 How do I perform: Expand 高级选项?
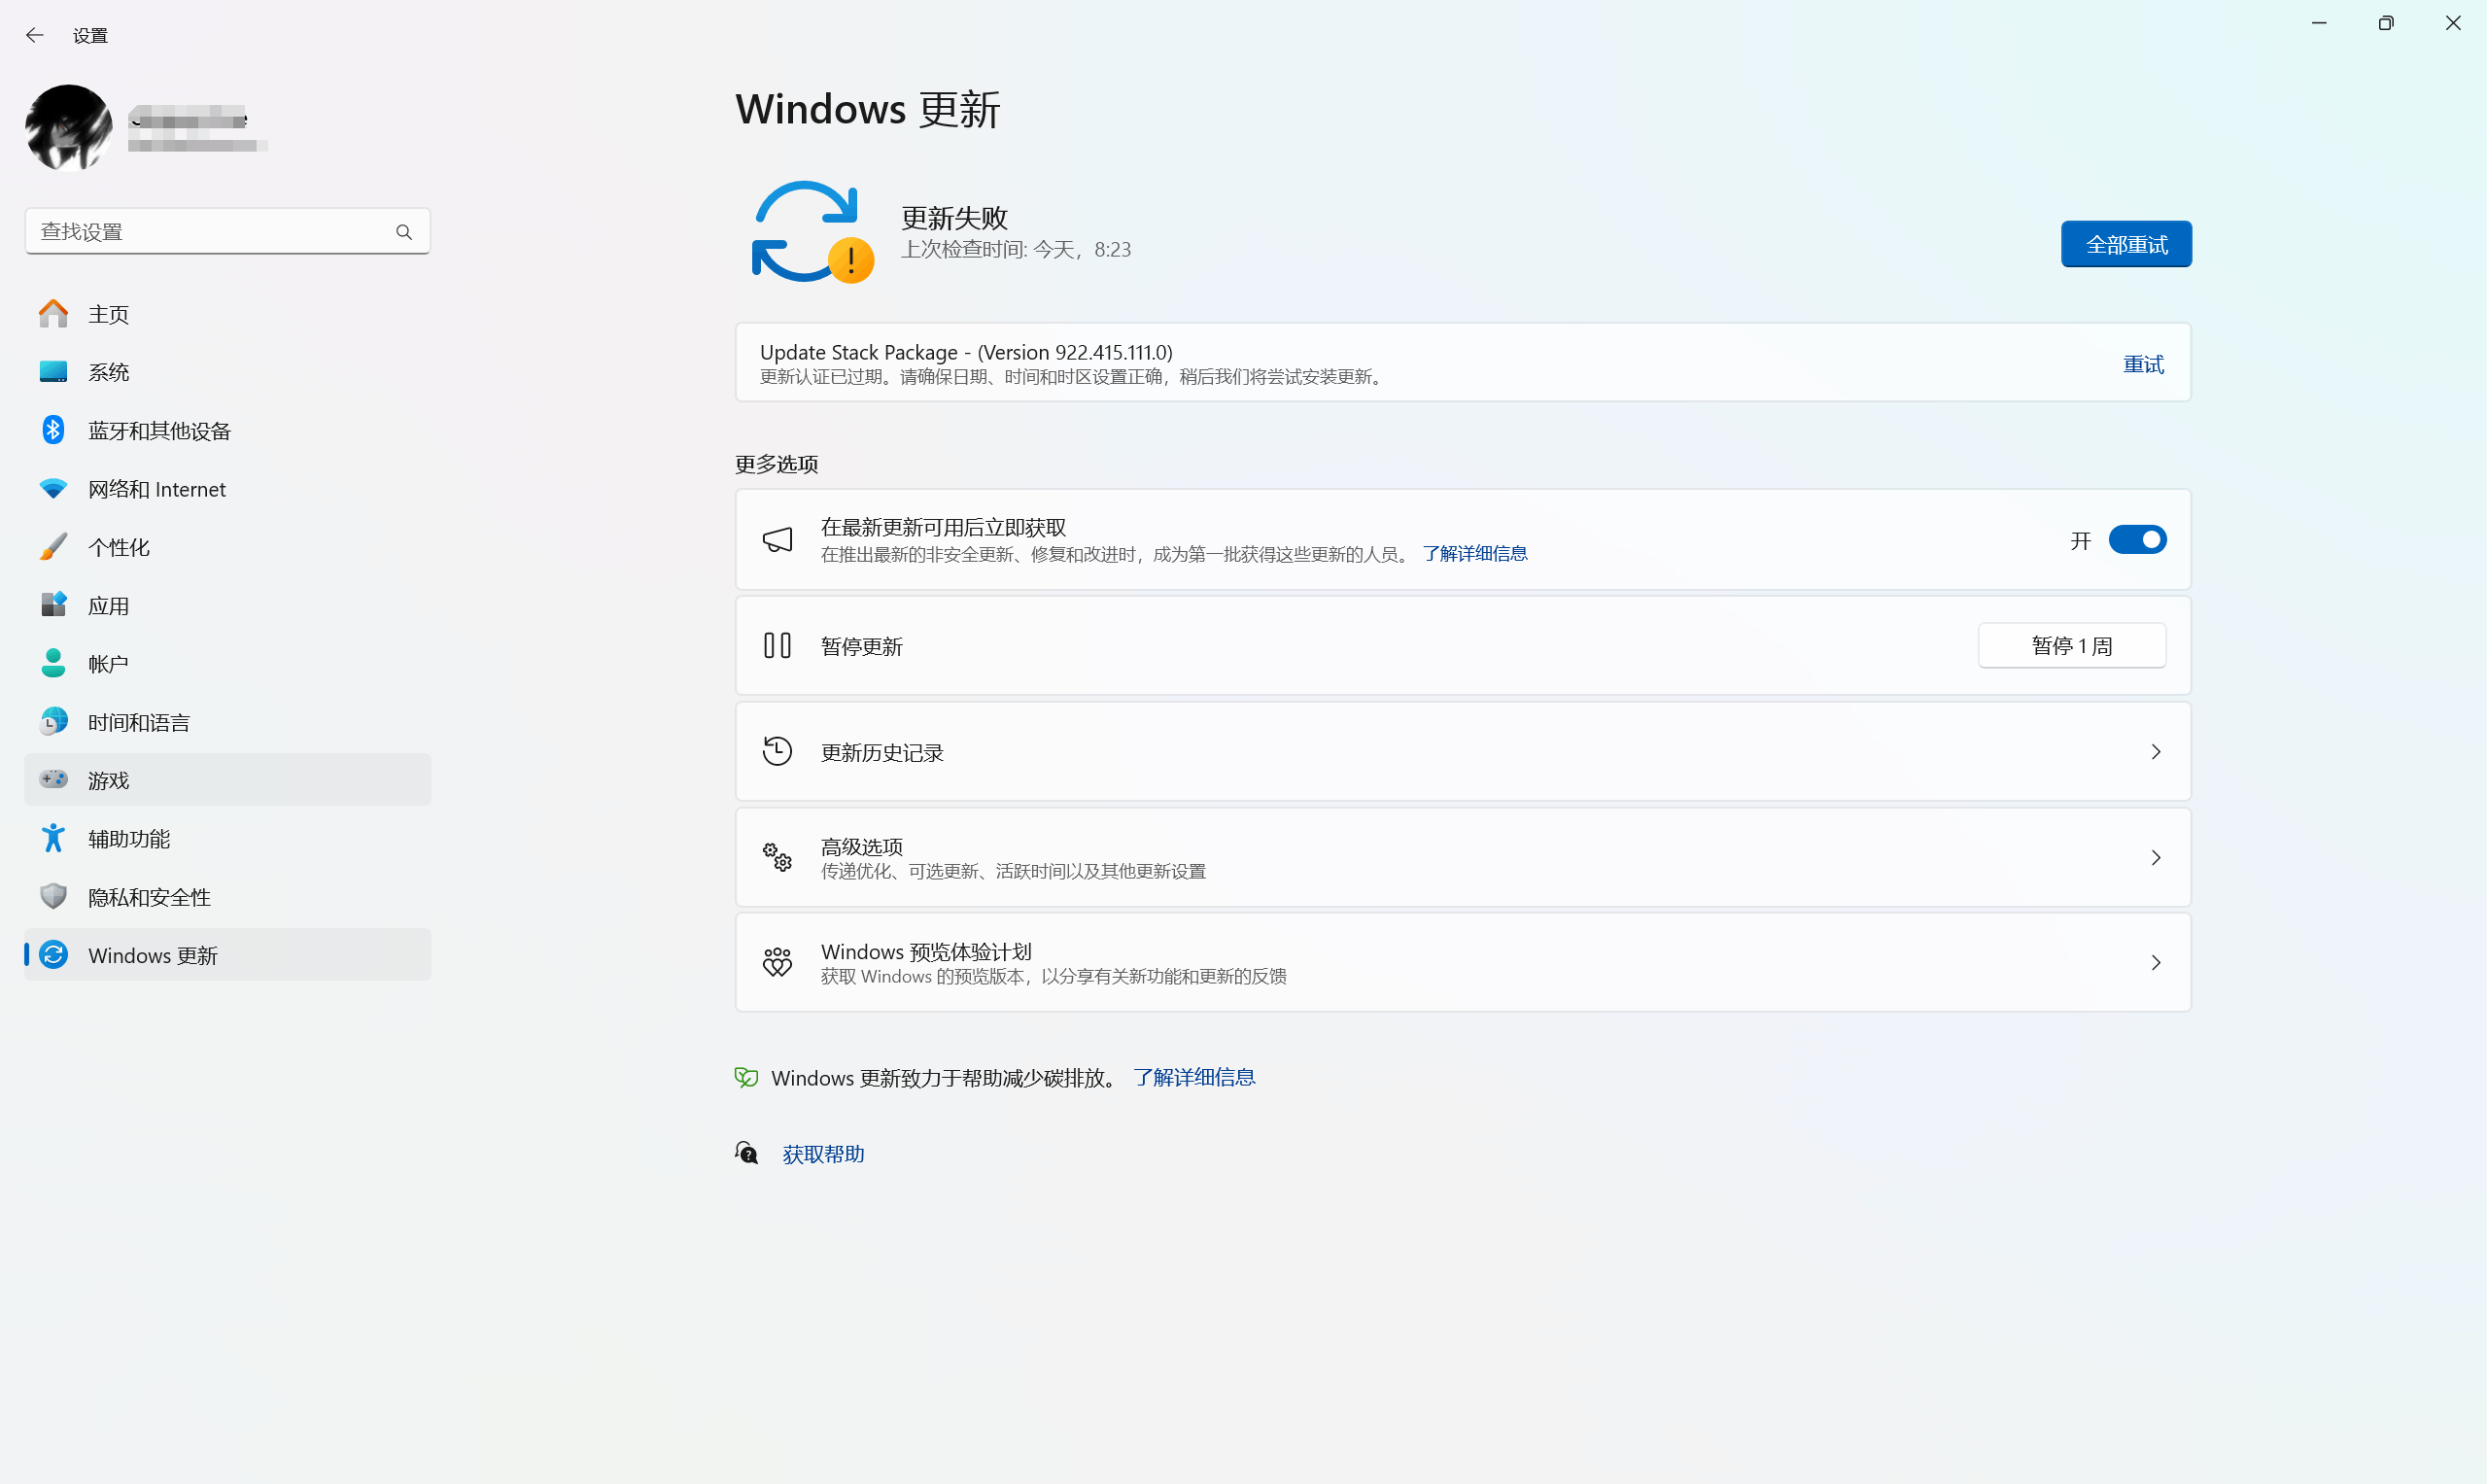[2155, 857]
